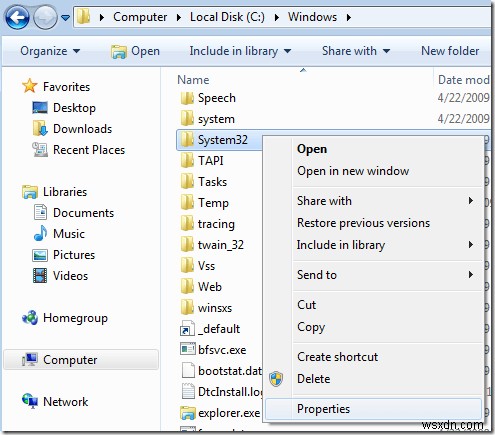495x435 pixels.
Task: Click the Network icon in sidebar
Action: tap(30, 401)
